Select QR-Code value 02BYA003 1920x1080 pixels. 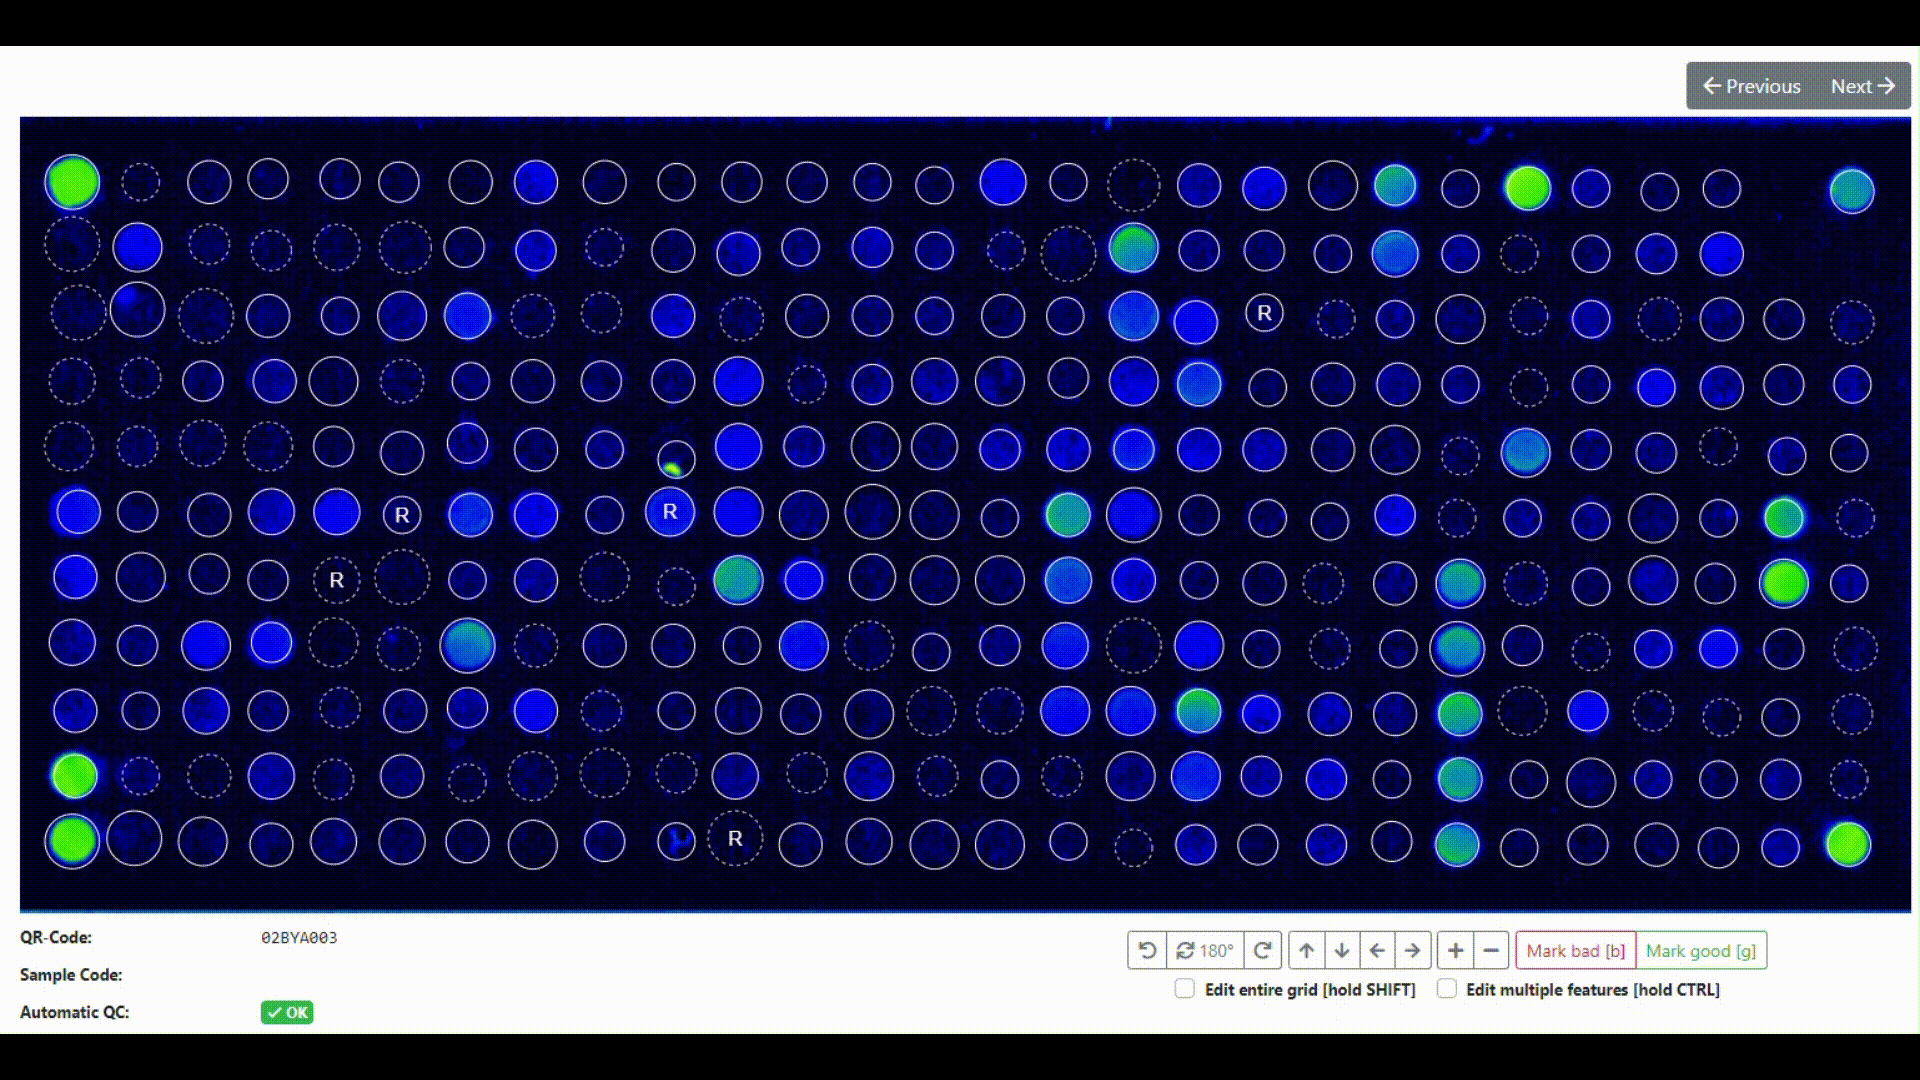tap(299, 938)
